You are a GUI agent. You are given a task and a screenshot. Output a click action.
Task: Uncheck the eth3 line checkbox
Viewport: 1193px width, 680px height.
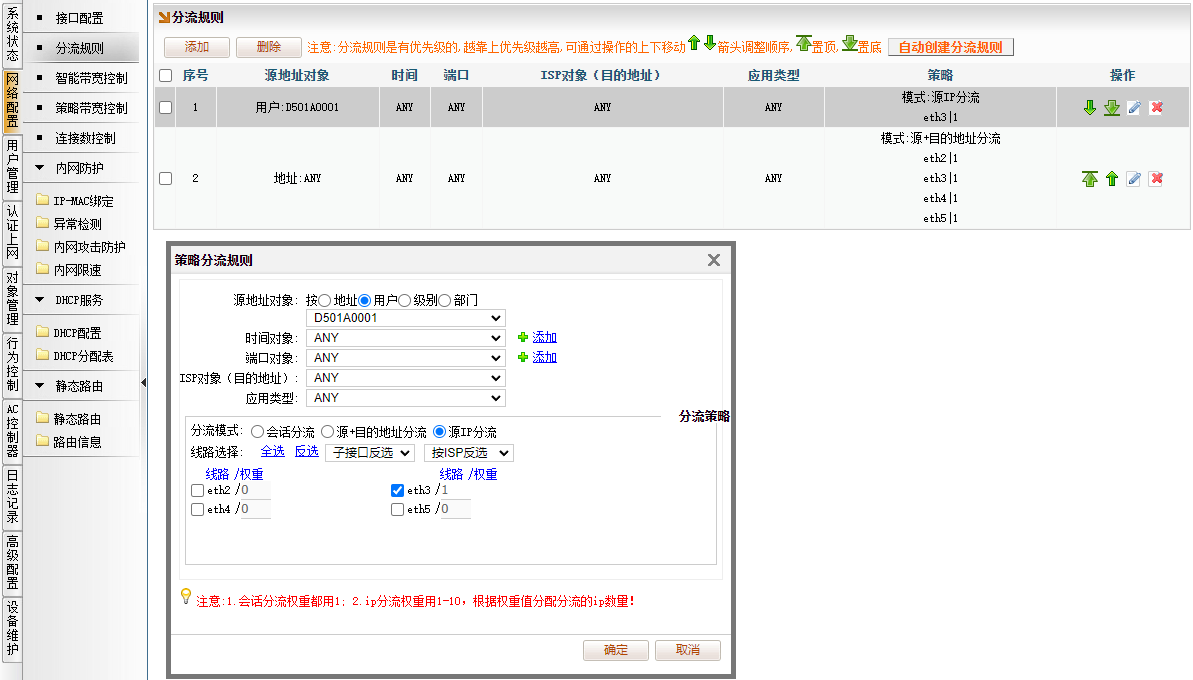click(397, 491)
